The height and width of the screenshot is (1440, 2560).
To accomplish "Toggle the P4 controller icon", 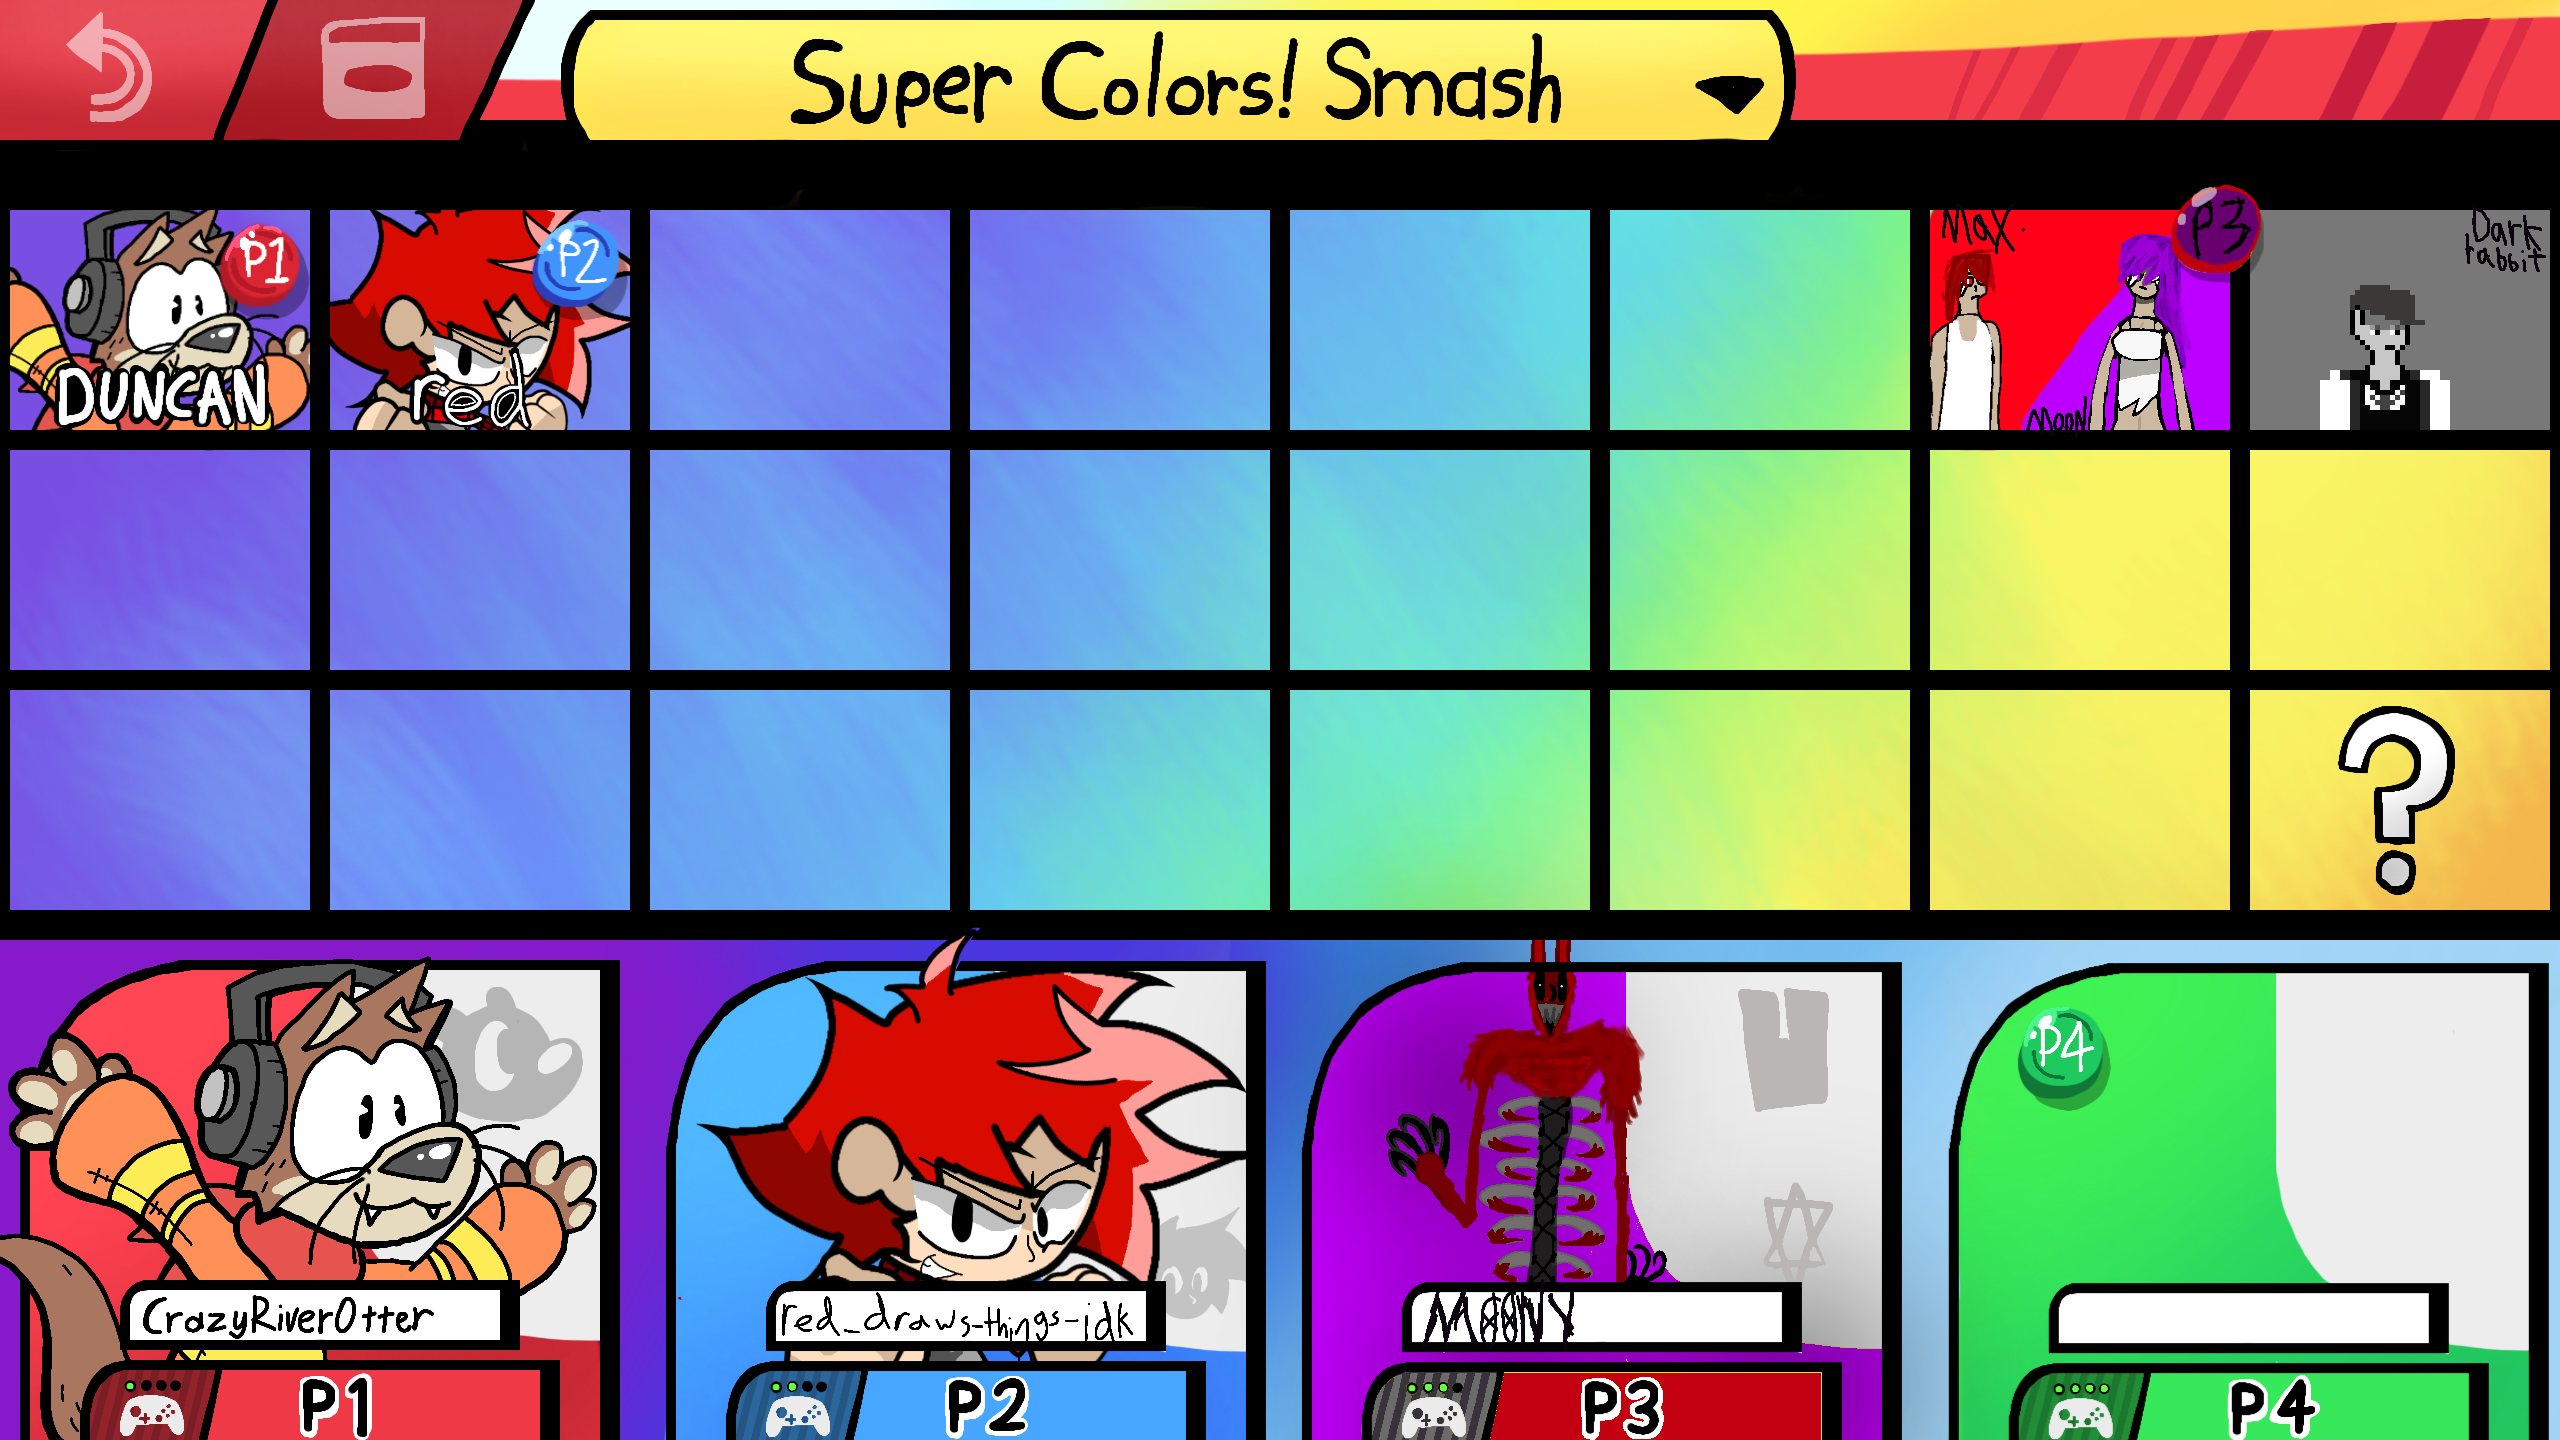I will [x=2080, y=1408].
